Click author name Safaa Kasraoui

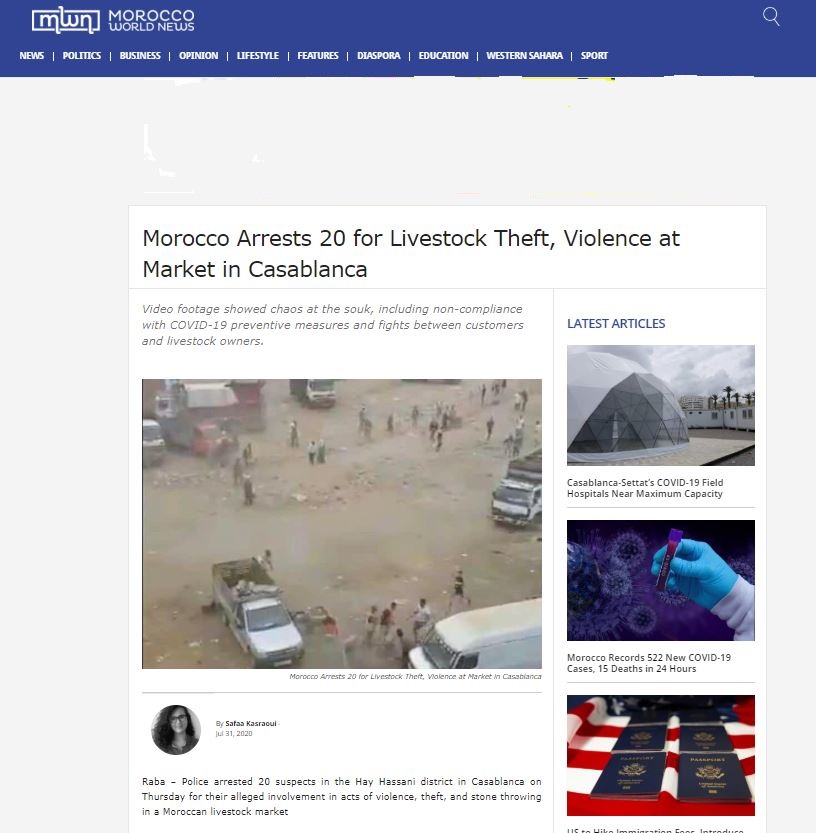coord(251,724)
